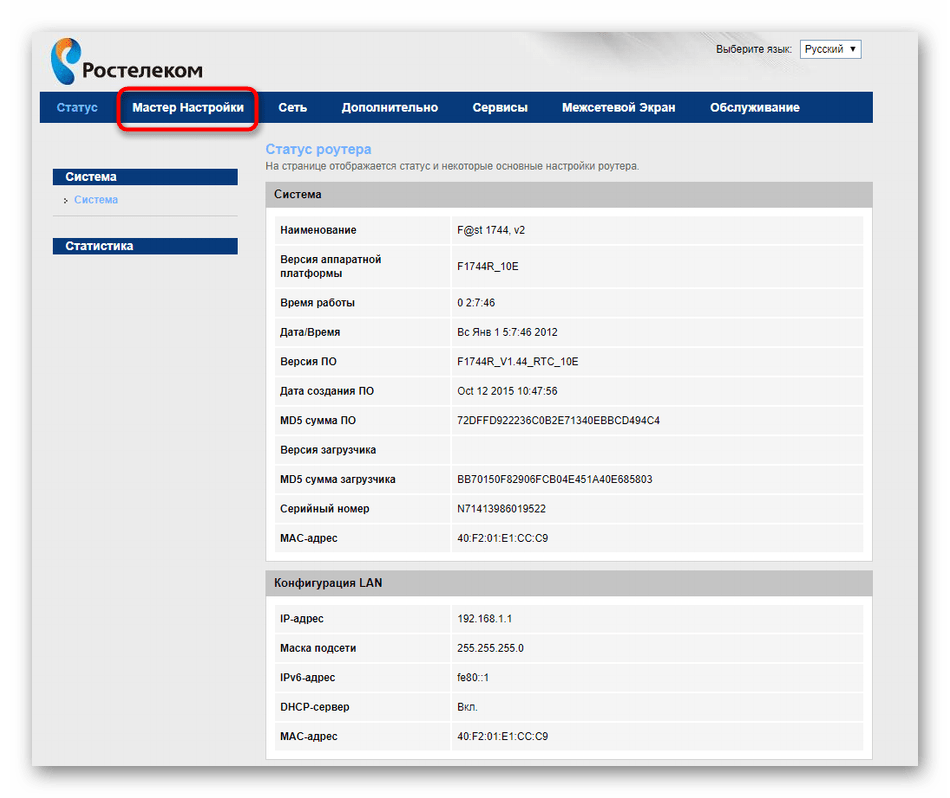
Task: Open the Дополнительно menu
Action: pyautogui.click(x=389, y=108)
